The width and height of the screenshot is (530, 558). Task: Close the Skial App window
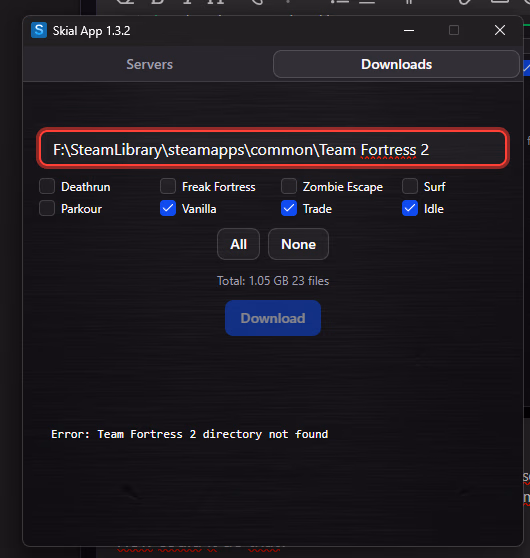pyautogui.click(x=500, y=31)
